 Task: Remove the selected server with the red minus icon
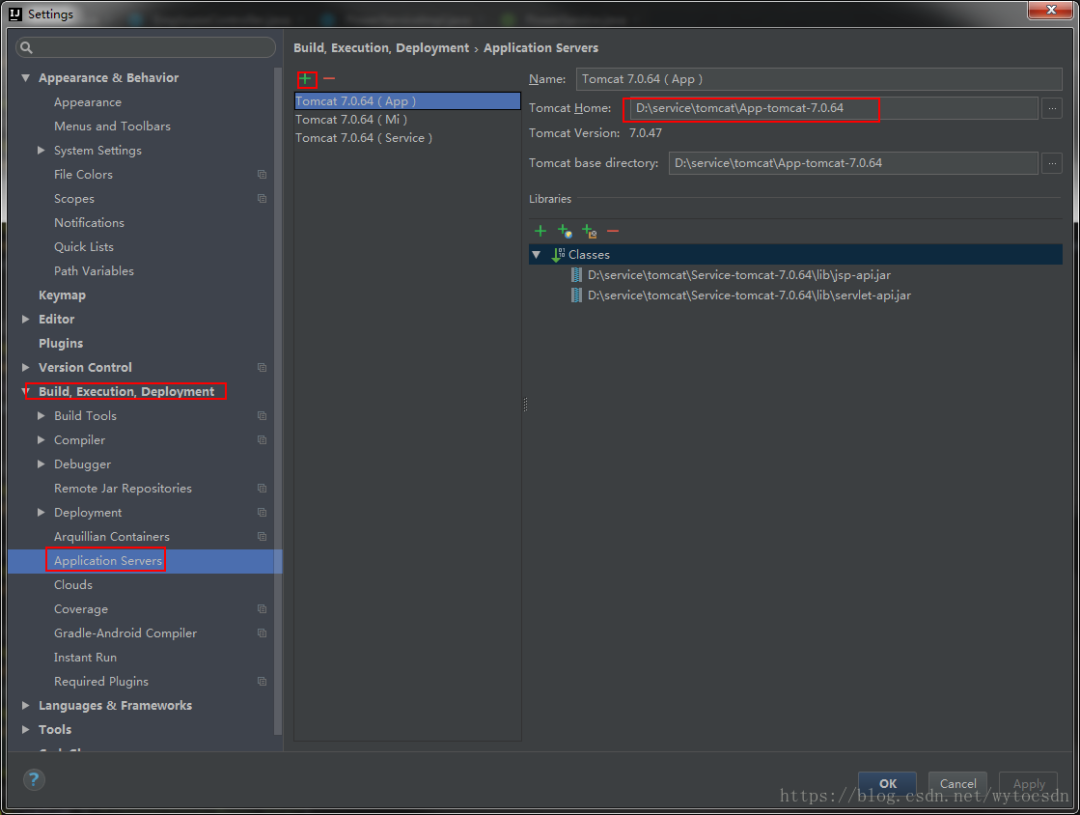329,79
